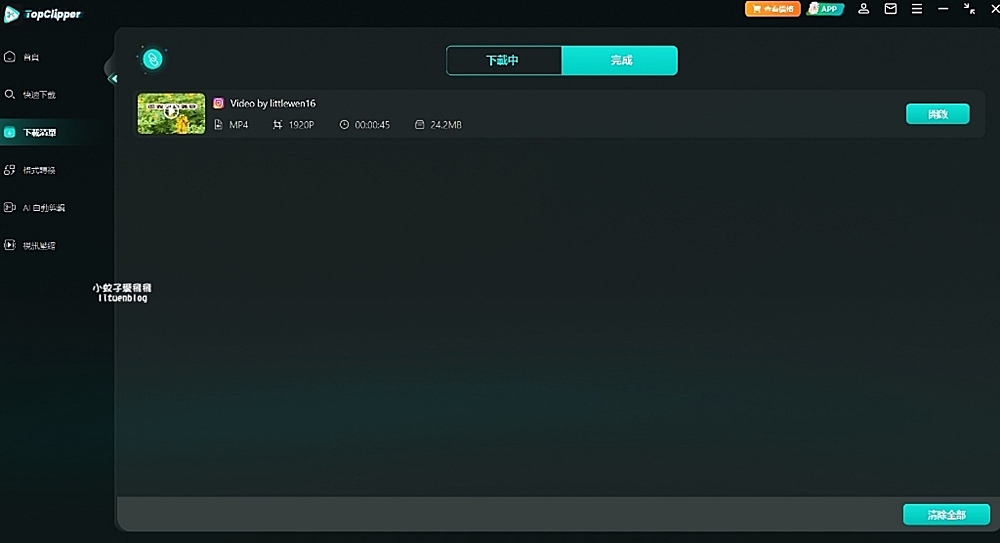Image resolution: width=1000 pixels, height=543 pixels.
Task: Collapse the sidebar with the teal arrow
Action: (114, 78)
